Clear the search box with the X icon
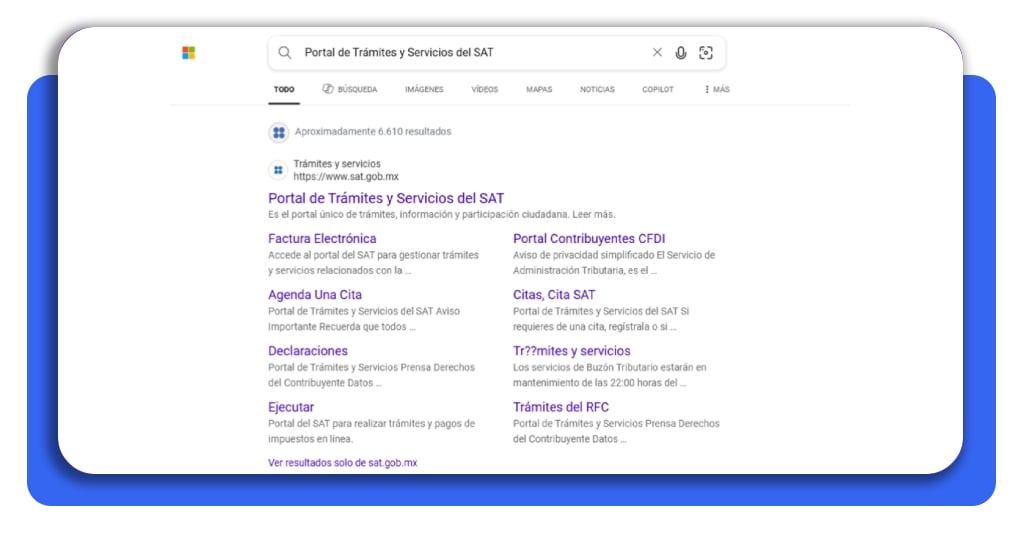Image resolution: width=1024 pixels, height=536 pixels. tap(658, 52)
